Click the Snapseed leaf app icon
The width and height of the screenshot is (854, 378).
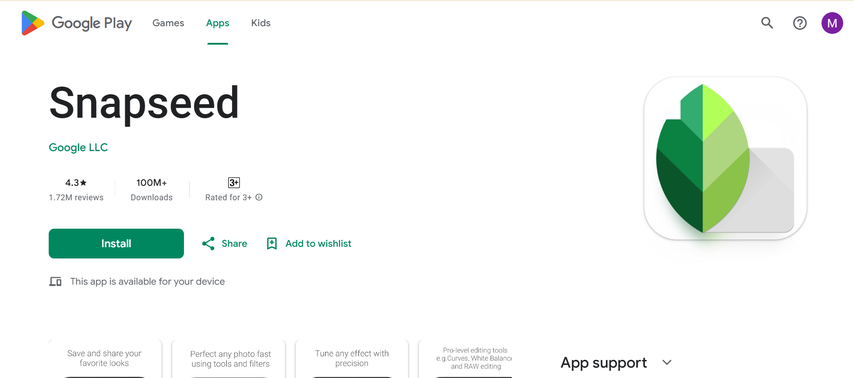tap(725, 158)
